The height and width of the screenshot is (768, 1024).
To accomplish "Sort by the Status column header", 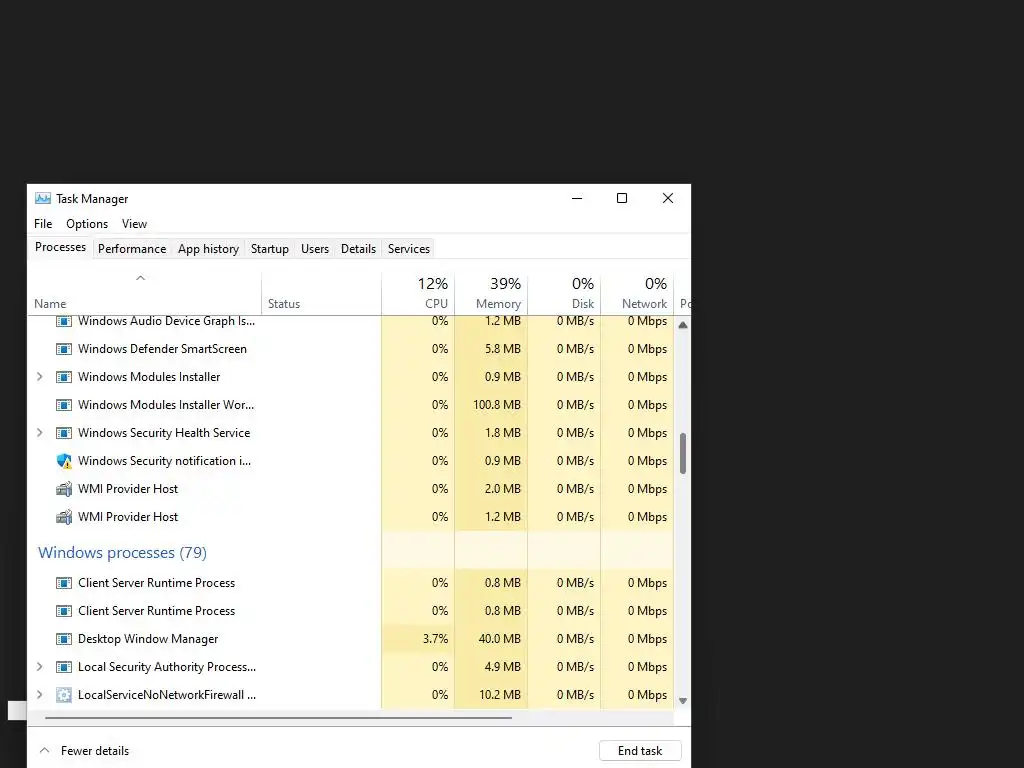I will point(321,293).
